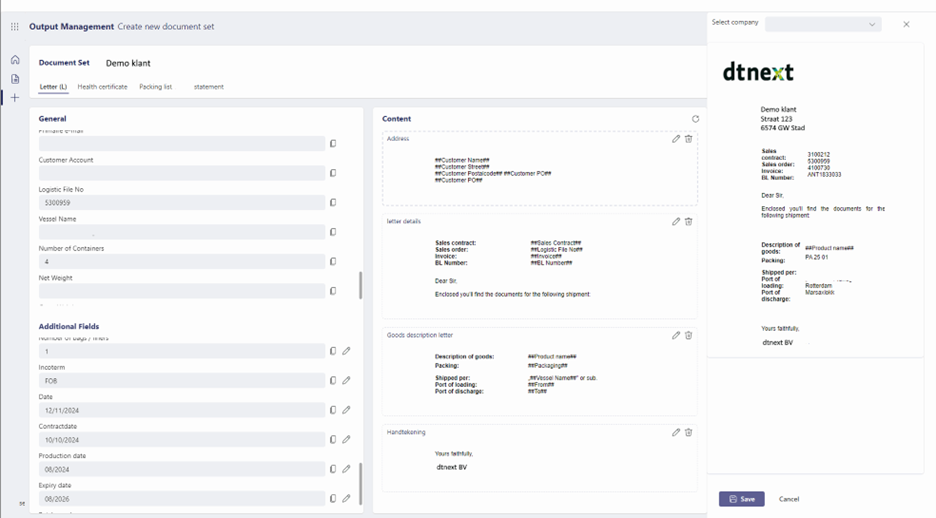Screen dimensions: 936x518
Task: Click the Logistic File No input
Action: click(182, 202)
